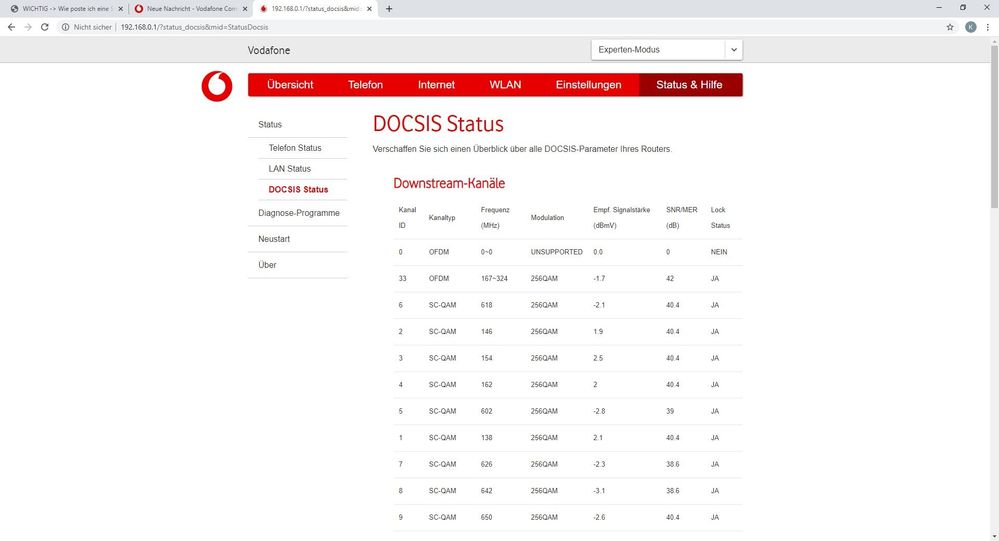Switch to the 'WICHTIG -> Wie poste ich' tab
This screenshot has height=541, width=999.
coord(65,9)
